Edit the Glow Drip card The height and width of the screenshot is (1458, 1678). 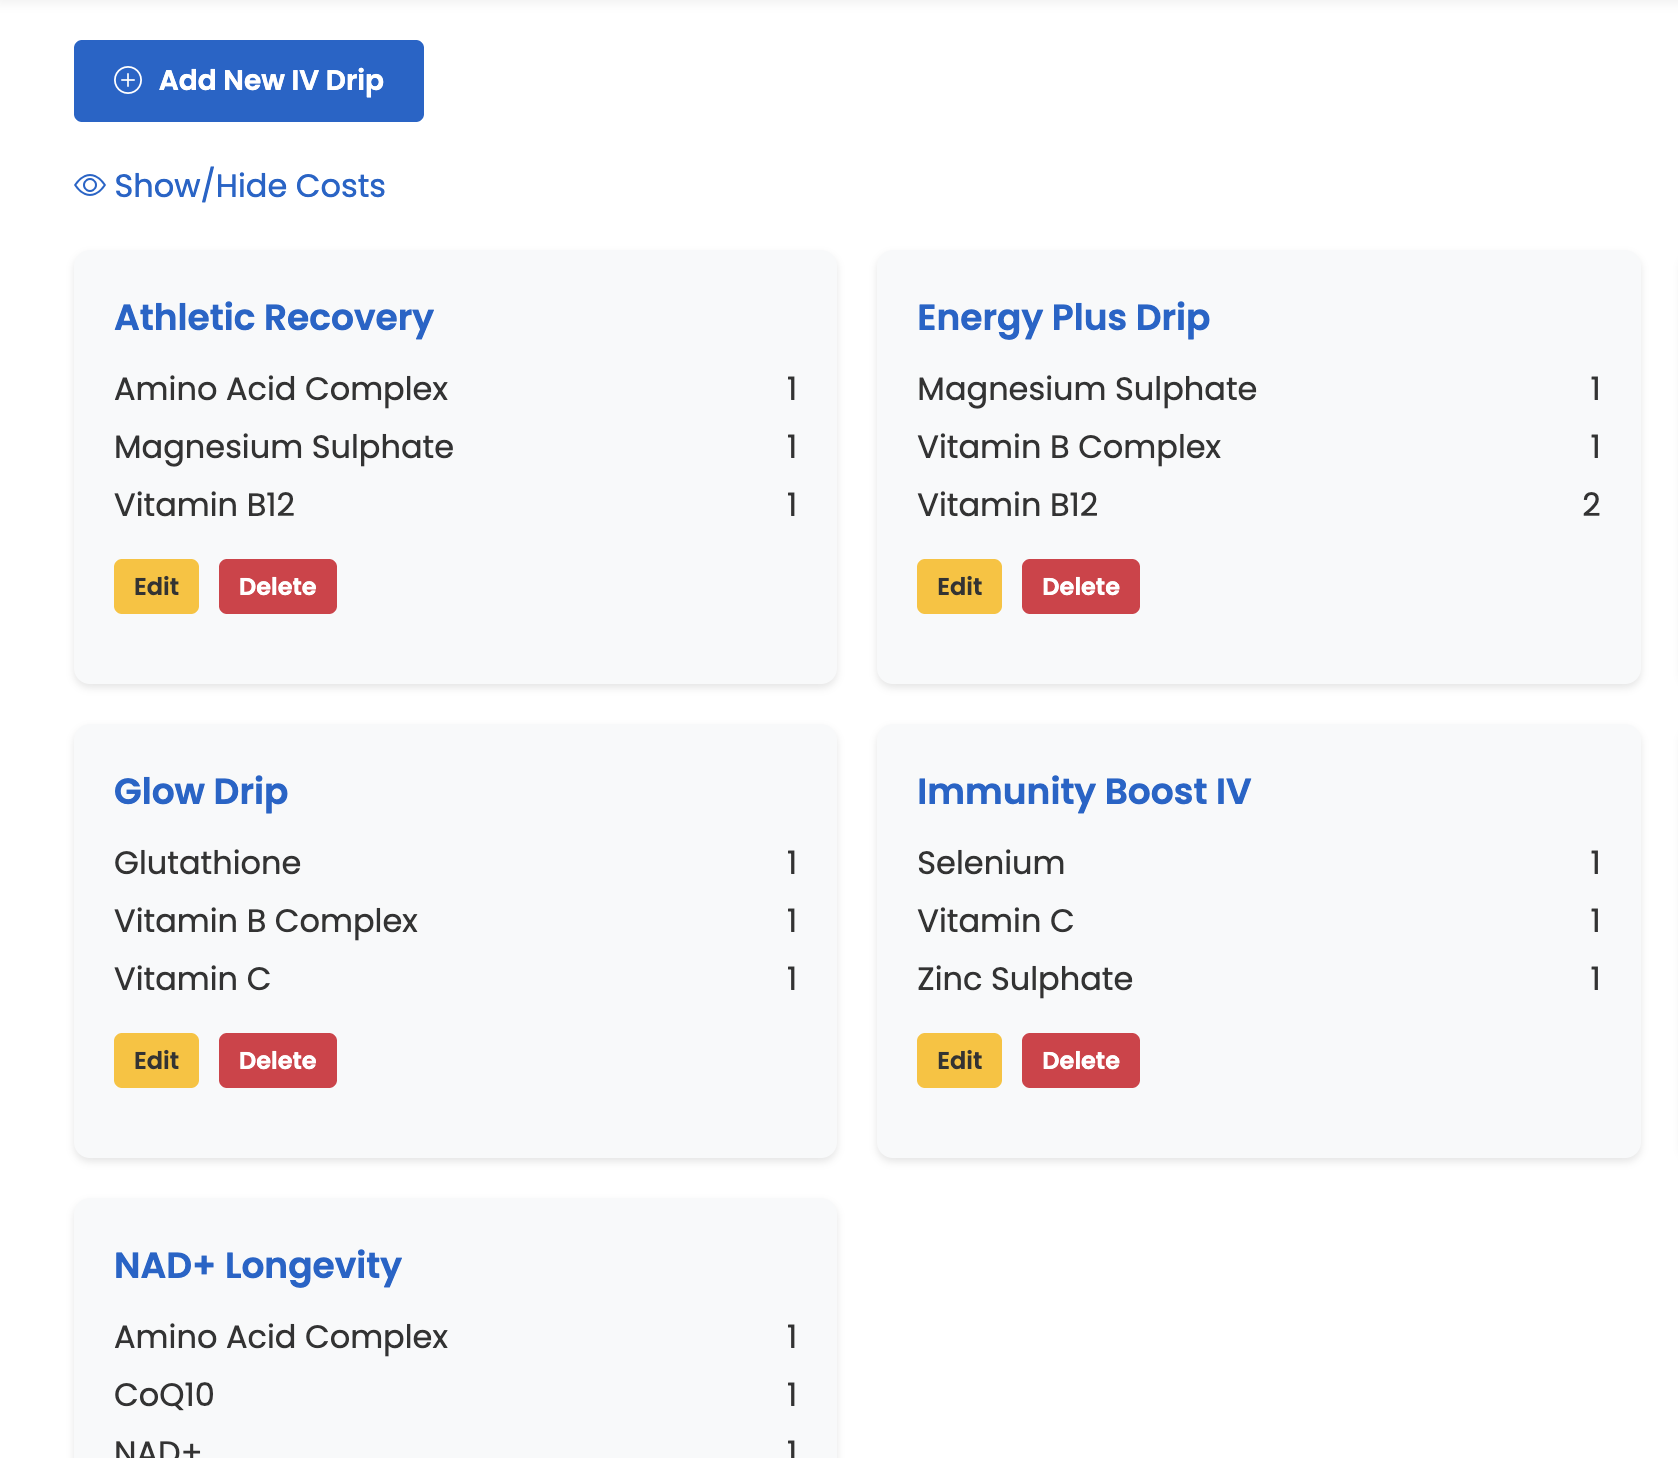point(156,1060)
